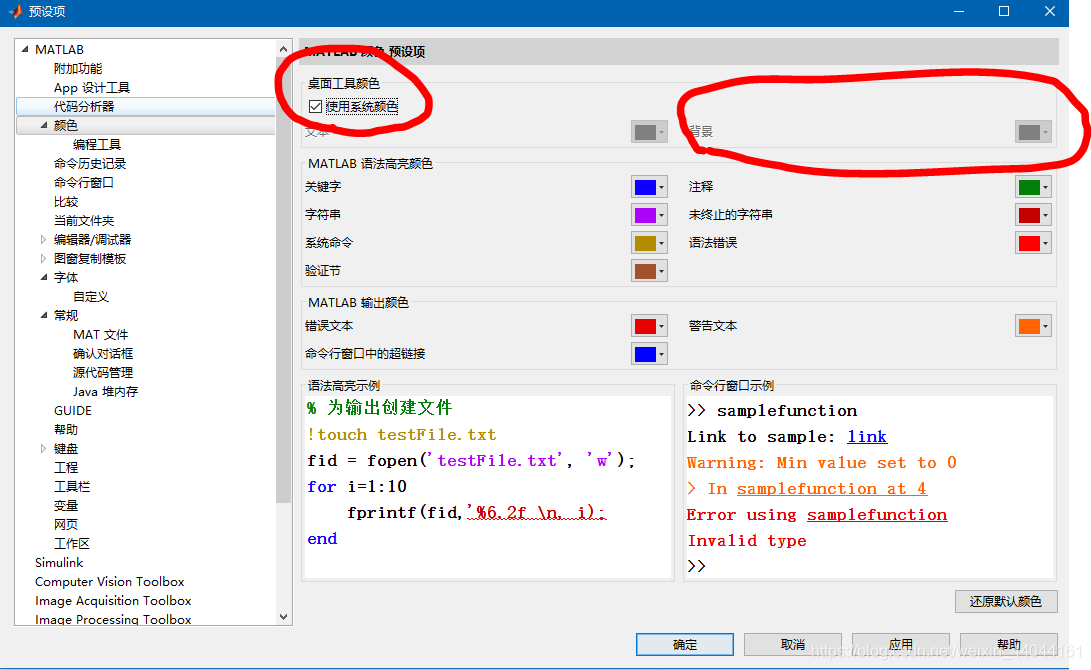The height and width of the screenshot is (670, 1091).
Task: Close the 预设项 window
Action: [x=1050, y=11]
